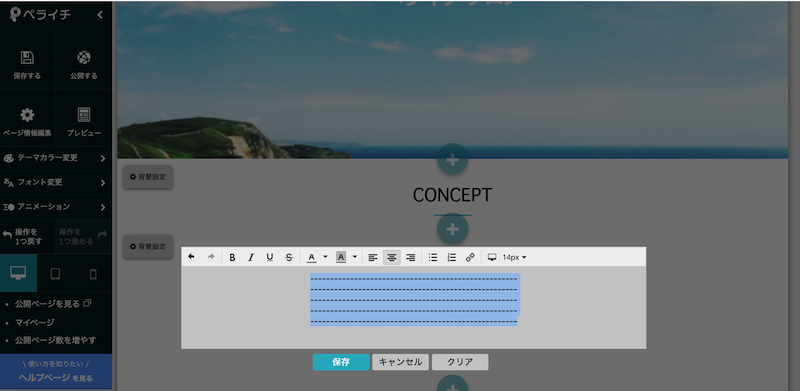Click the background highlight color swatch

click(x=341, y=257)
